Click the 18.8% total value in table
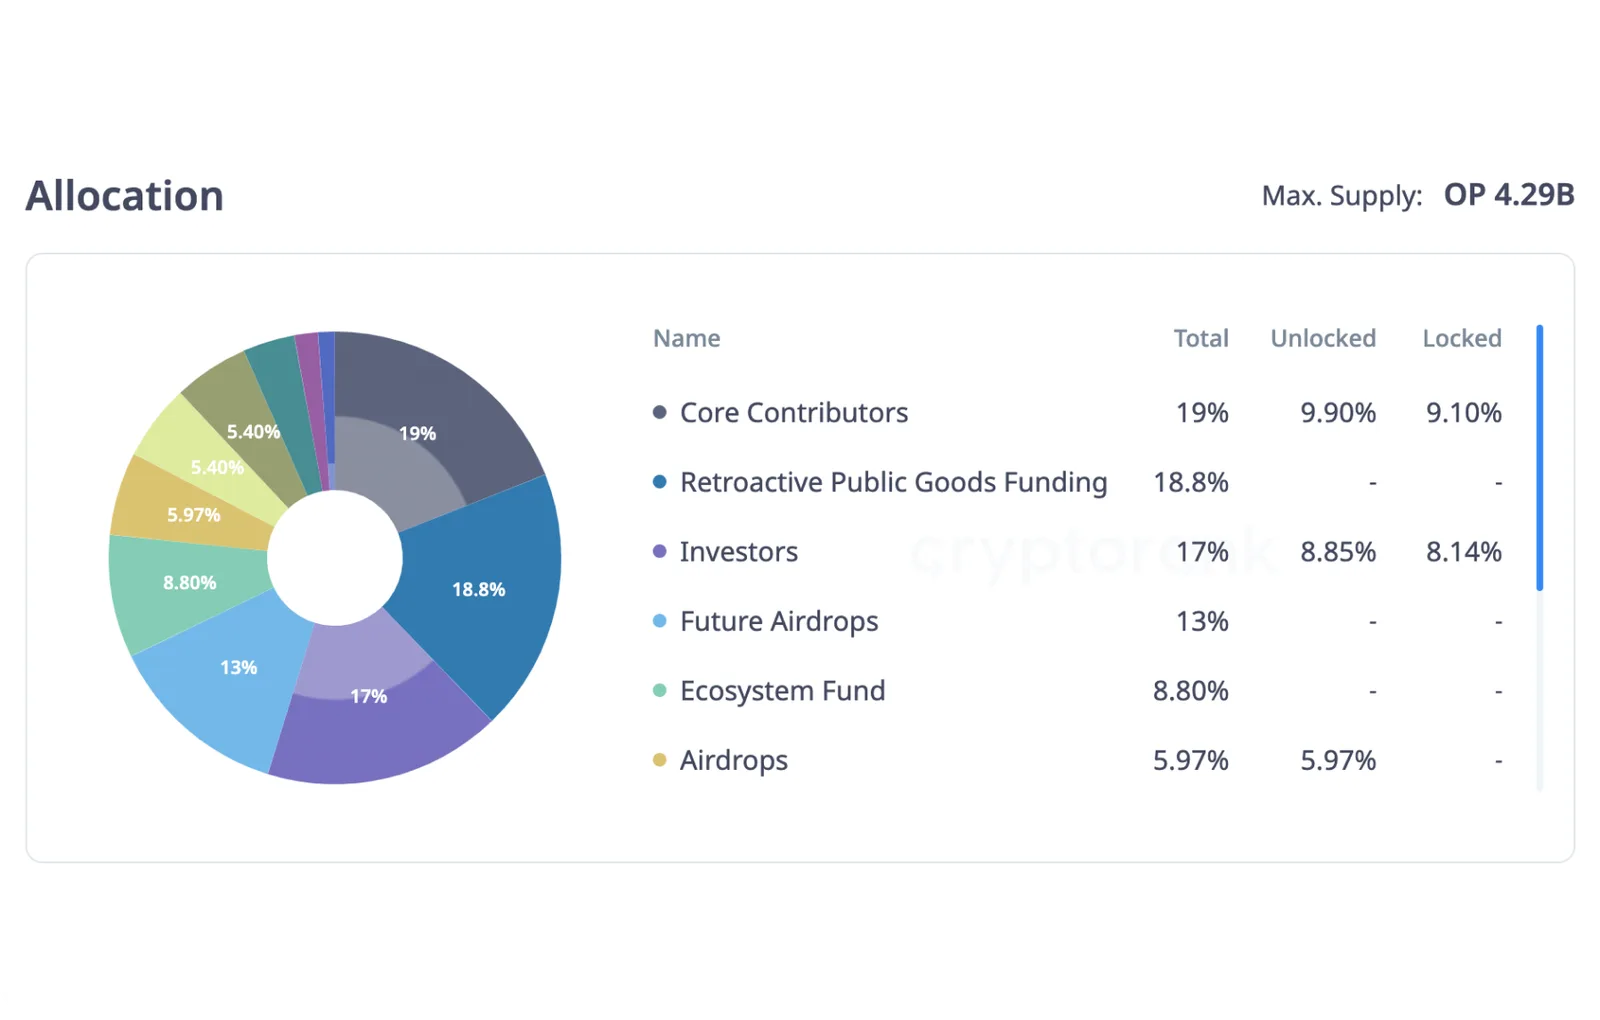1600x1020 pixels. 1191,482
